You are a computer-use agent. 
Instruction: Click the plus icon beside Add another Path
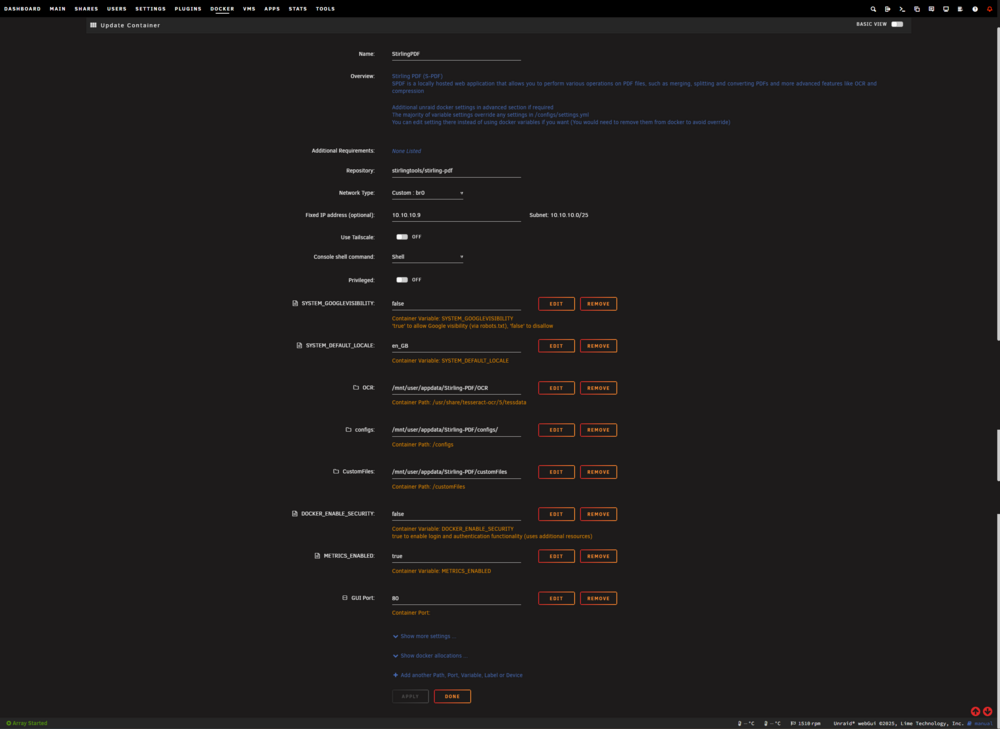(x=395, y=675)
